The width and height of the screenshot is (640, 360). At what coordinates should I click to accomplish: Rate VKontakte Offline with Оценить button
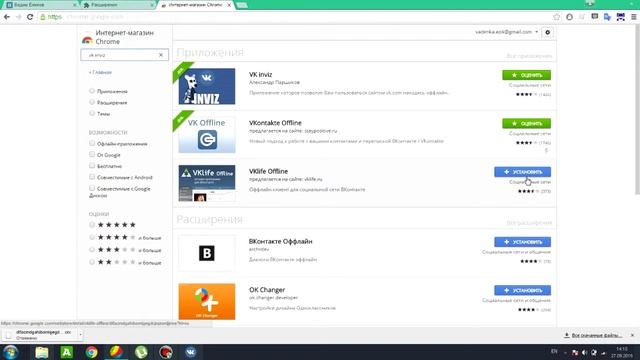[526, 123]
